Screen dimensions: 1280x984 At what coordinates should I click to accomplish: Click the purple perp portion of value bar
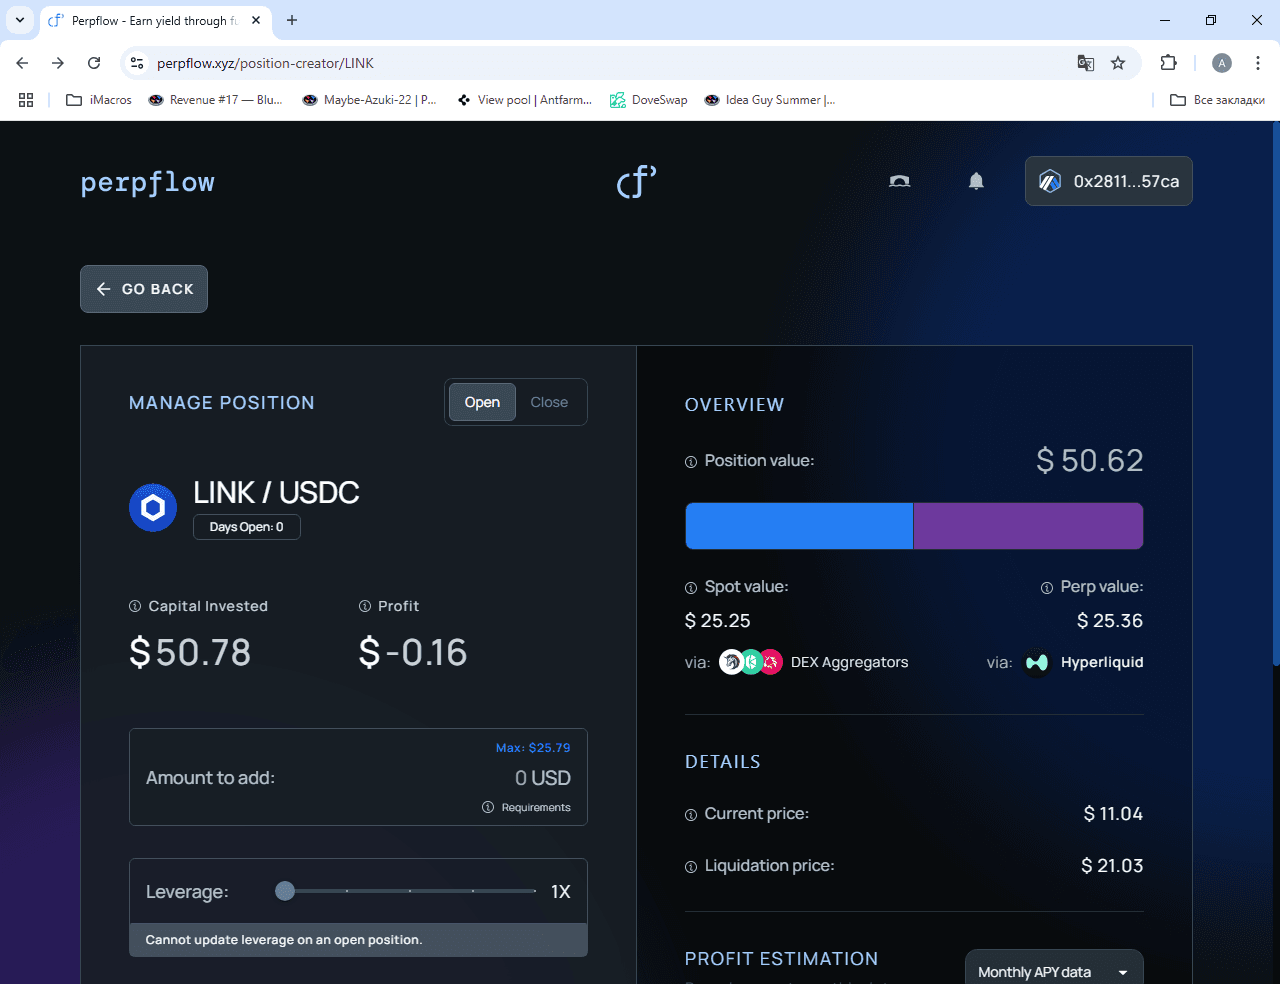click(1028, 526)
